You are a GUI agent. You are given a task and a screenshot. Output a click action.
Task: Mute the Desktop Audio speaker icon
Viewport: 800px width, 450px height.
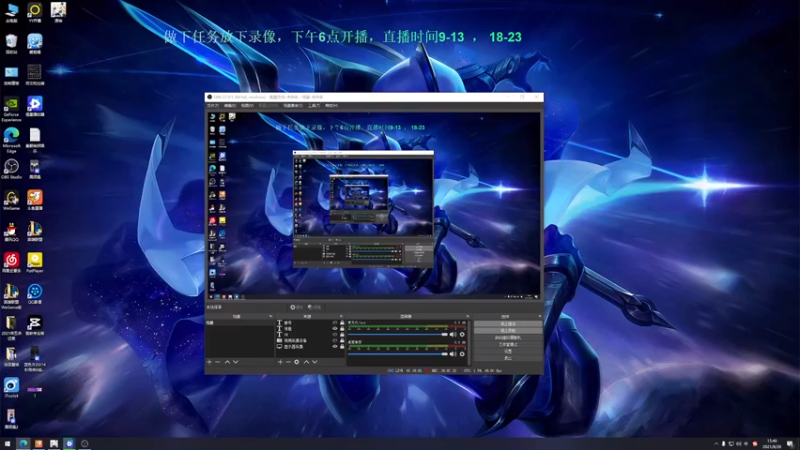(x=453, y=354)
